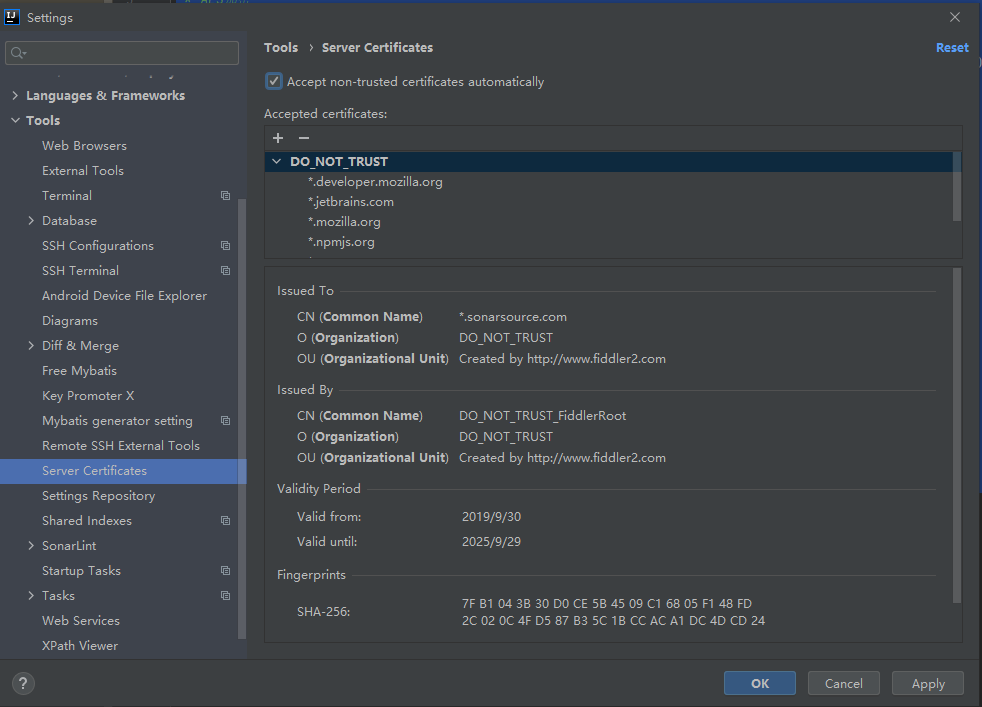Click the icon beside Mybatis generator setting
Image resolution: width=982 pixels, height=707 pixels.
coord(225,420)
